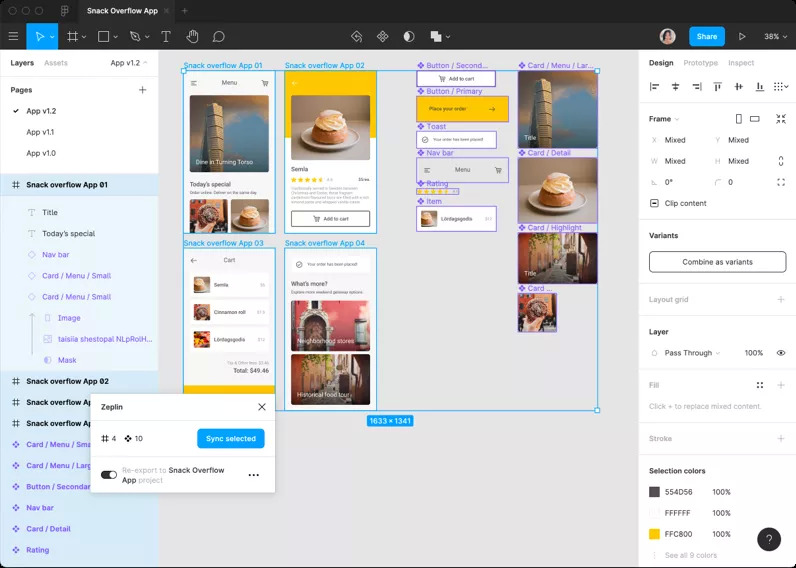
Task: Add a new page with plus icon
Action: 142,90
